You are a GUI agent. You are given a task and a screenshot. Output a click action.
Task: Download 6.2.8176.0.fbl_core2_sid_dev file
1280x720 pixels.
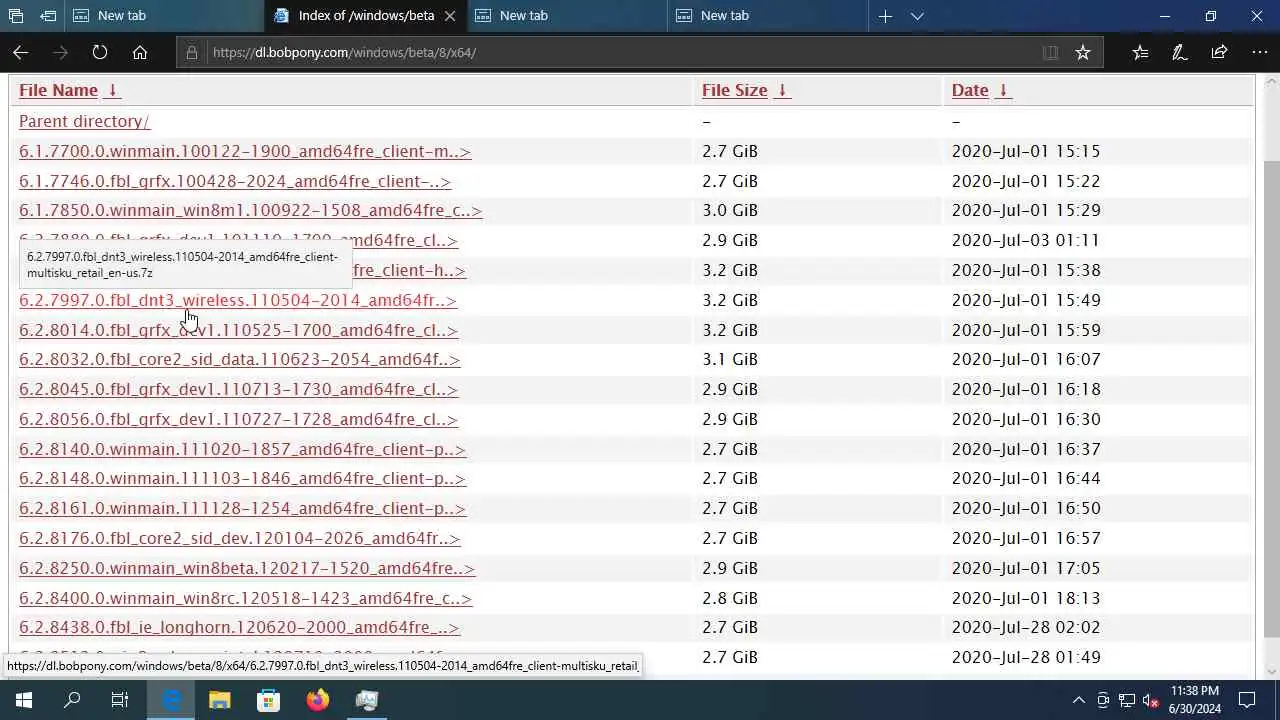coord(239,538)
